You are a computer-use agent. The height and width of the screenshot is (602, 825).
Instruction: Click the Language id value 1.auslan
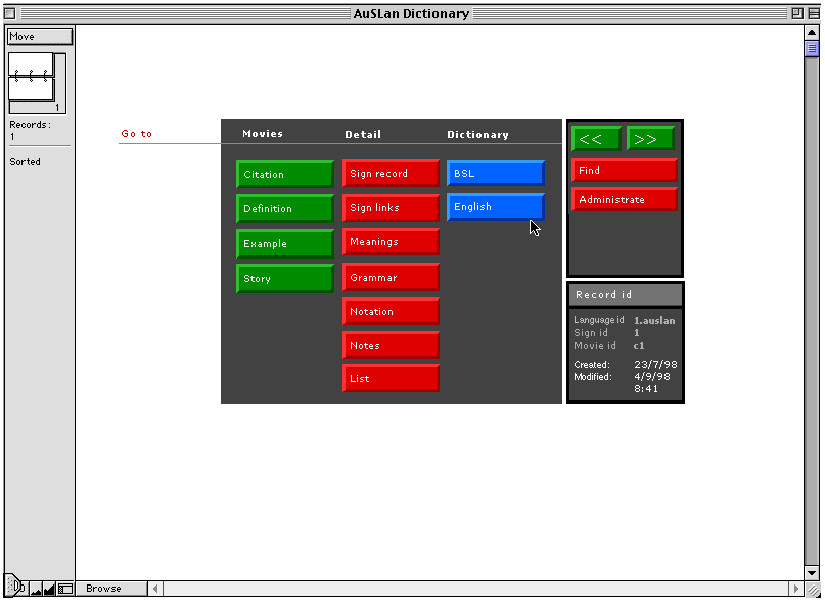coord(654,320)
